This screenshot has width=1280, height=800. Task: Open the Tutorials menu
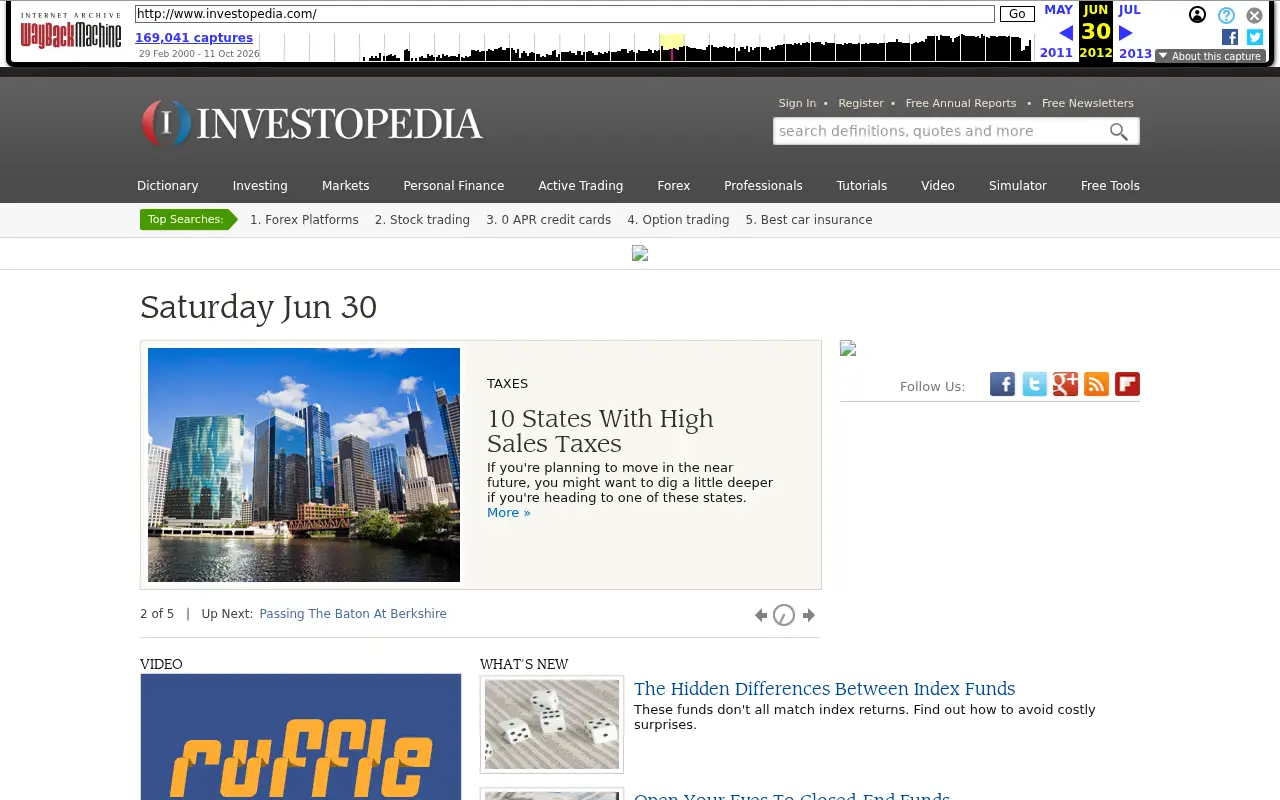pyautogui.click(x=862, y=186)
